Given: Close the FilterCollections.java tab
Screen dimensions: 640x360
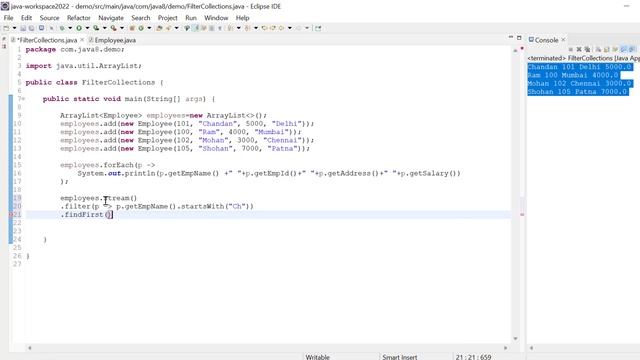Looking at the screenshot, I should coord(82,40).
